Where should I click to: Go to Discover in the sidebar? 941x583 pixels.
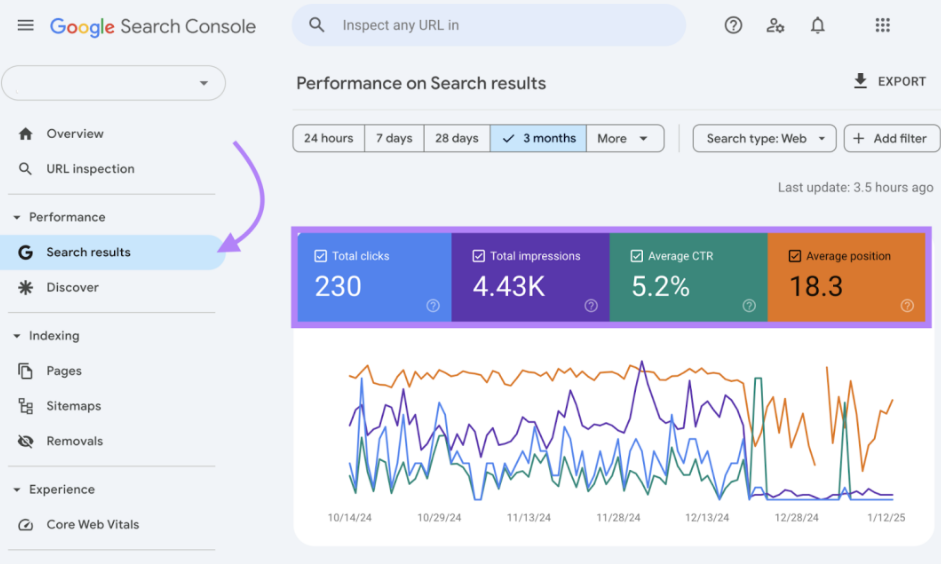click(x=72, y=287)
